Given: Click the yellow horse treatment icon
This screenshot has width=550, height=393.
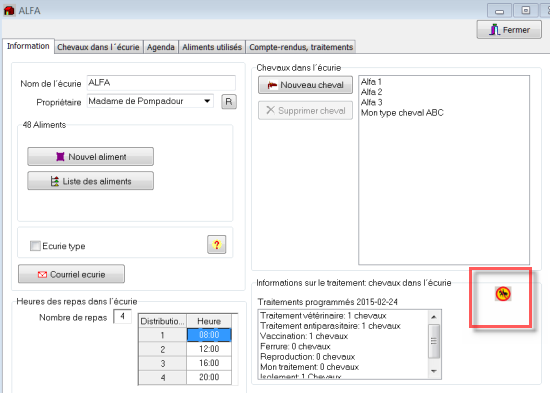Looking at the screenshot, I should pos(503,294).
